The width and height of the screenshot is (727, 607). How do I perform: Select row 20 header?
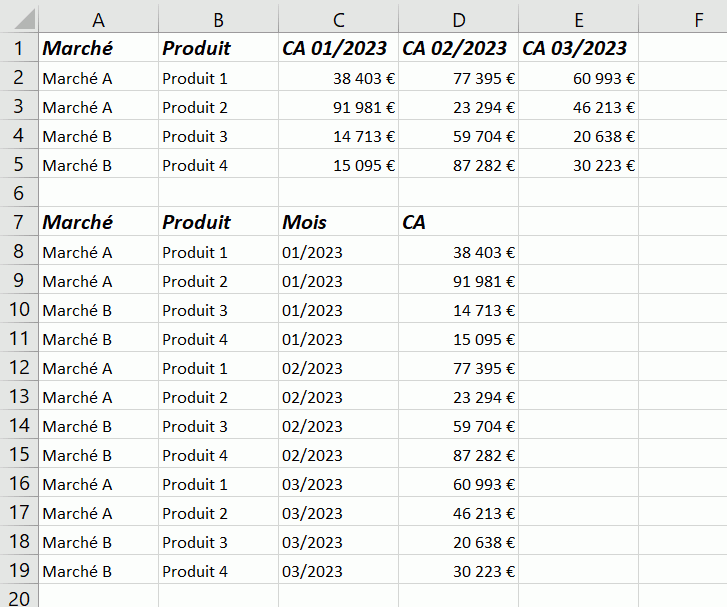click(19, 596)
